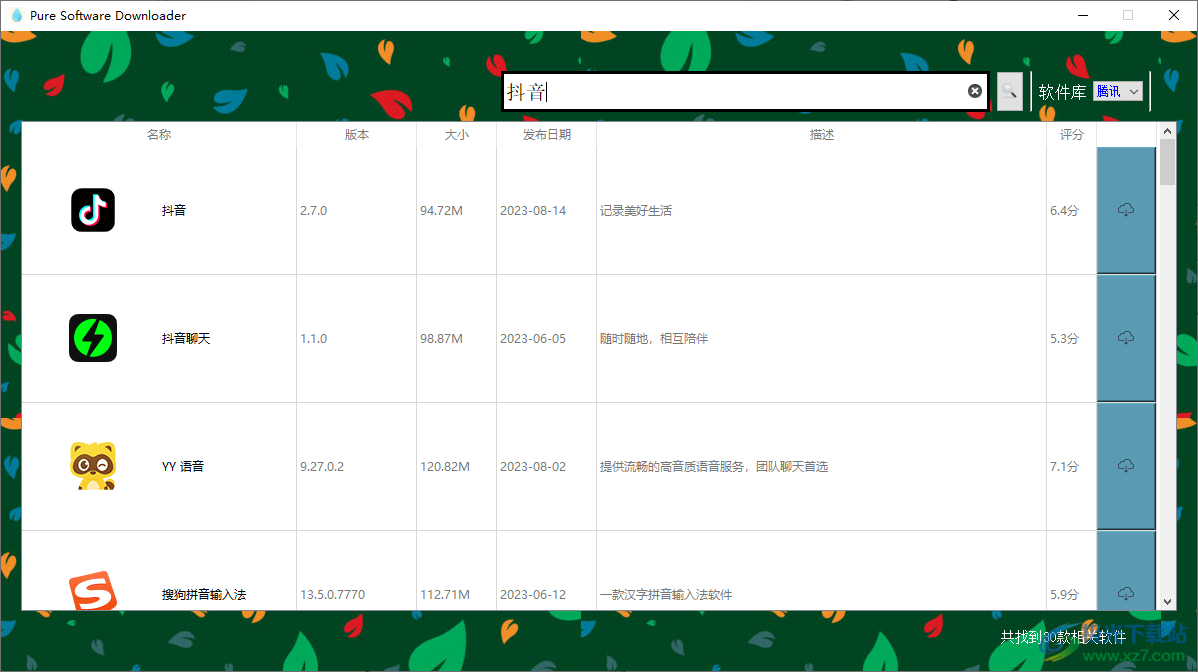Sort by the 评分 column header
This screenshot has width=1198, height=672.
coord(1072,134)
